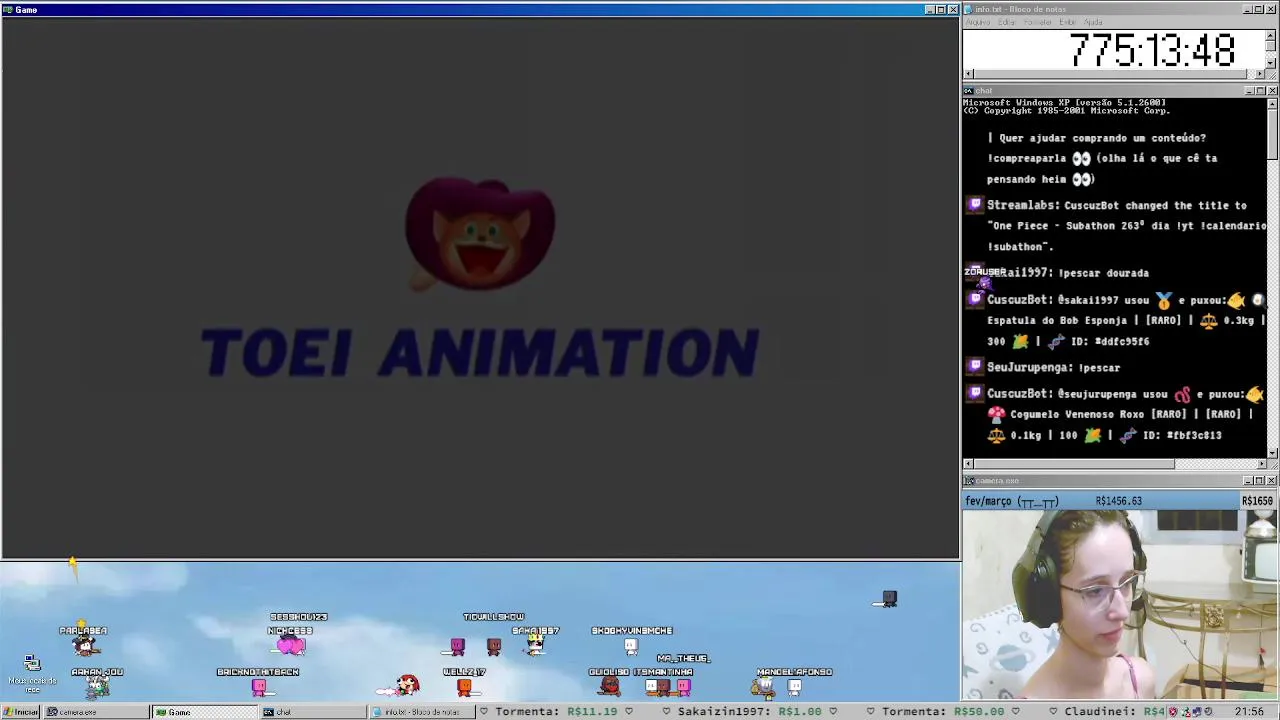Click chat window's horizontal scrollbar thumb
1280x720 pixels.
pos(1074,464)
